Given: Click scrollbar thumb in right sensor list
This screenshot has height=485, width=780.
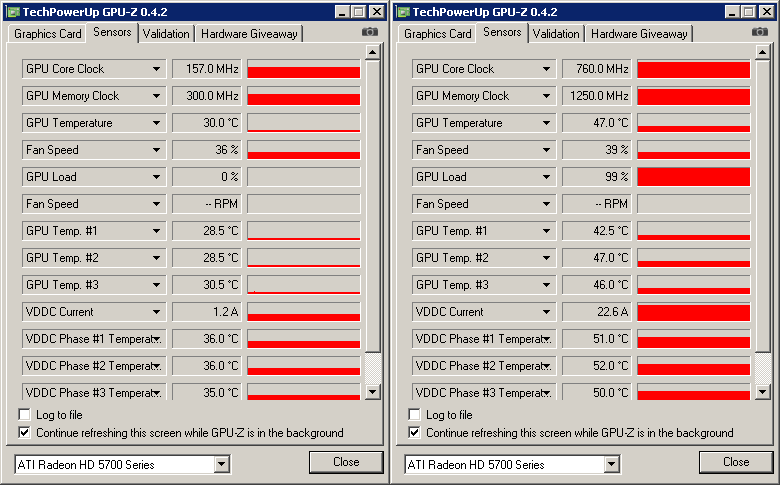Looking at the screenshot, I should click(763, 206).
